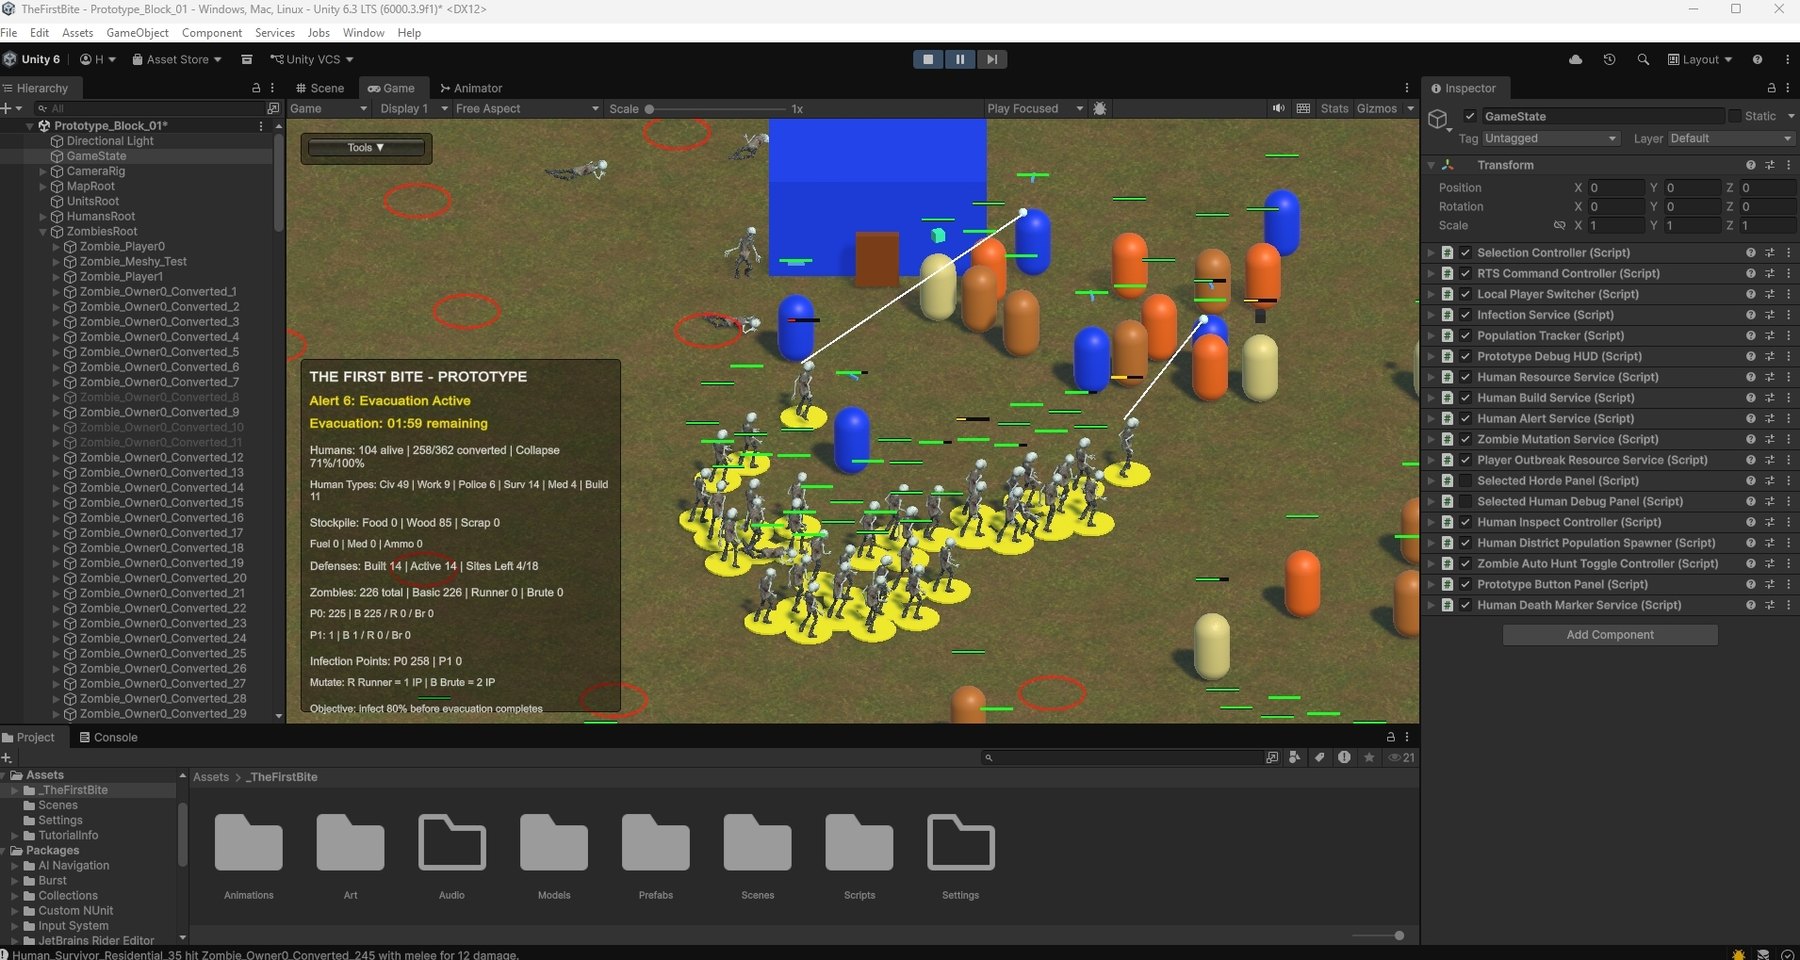Open the Layout dropdown
Screen dimensions: 1800x960
(1700, 59)
